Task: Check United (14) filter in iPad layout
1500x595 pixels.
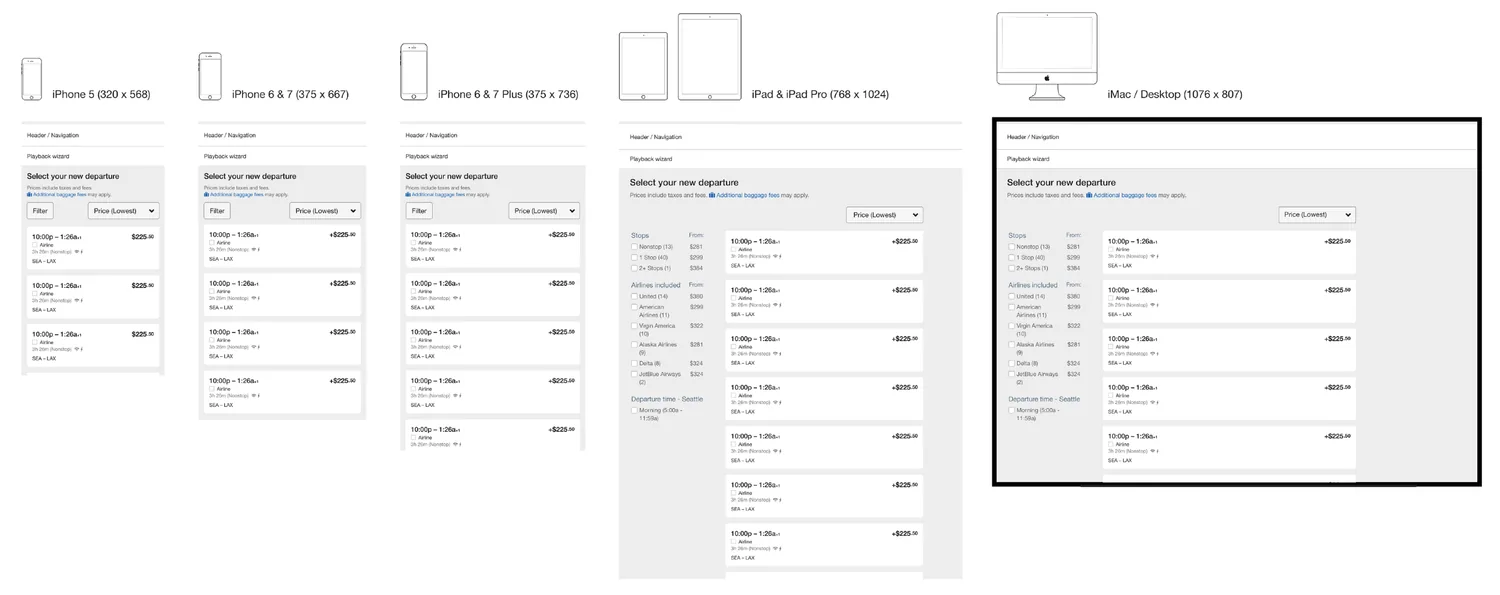Action: coord(634,297)
